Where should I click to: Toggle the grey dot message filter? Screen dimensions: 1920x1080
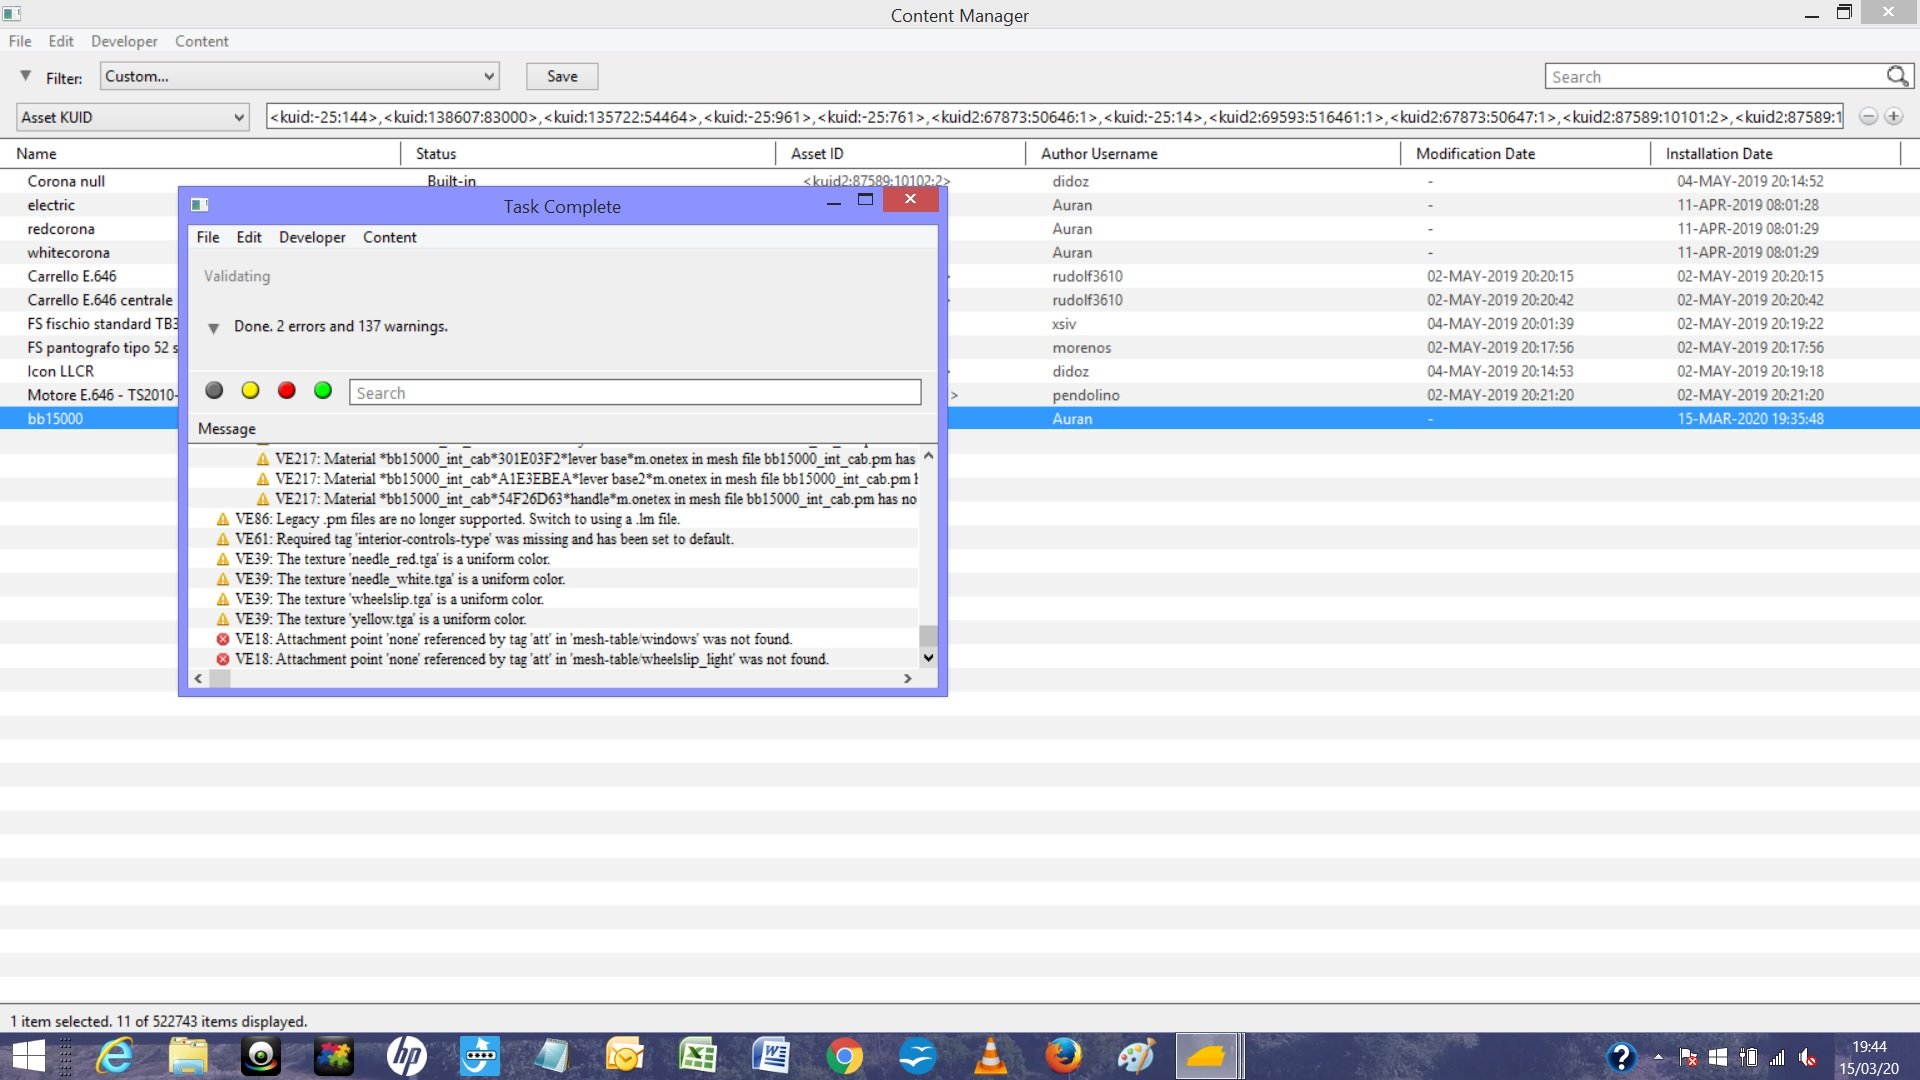[214, 391]
